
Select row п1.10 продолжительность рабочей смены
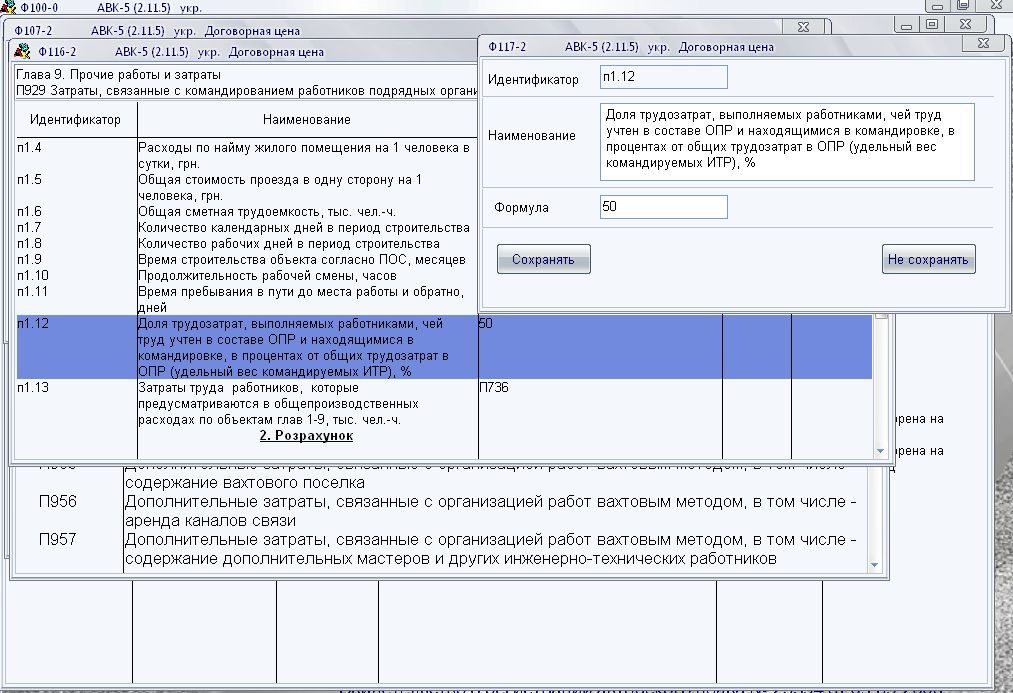point(247,276)
